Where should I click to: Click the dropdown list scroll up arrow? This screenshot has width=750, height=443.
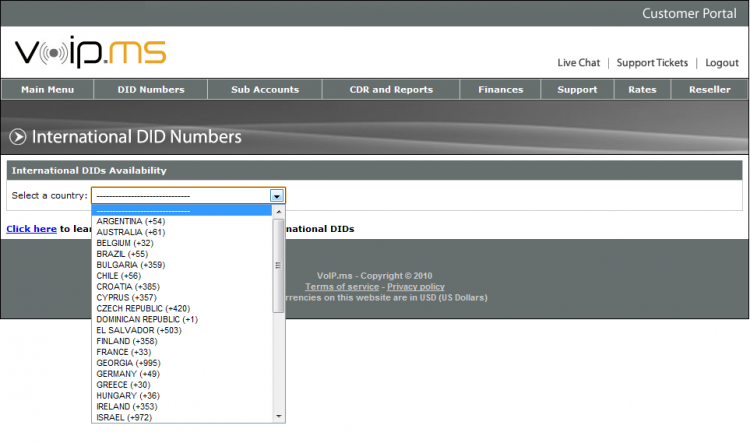[x=278, y=211]
